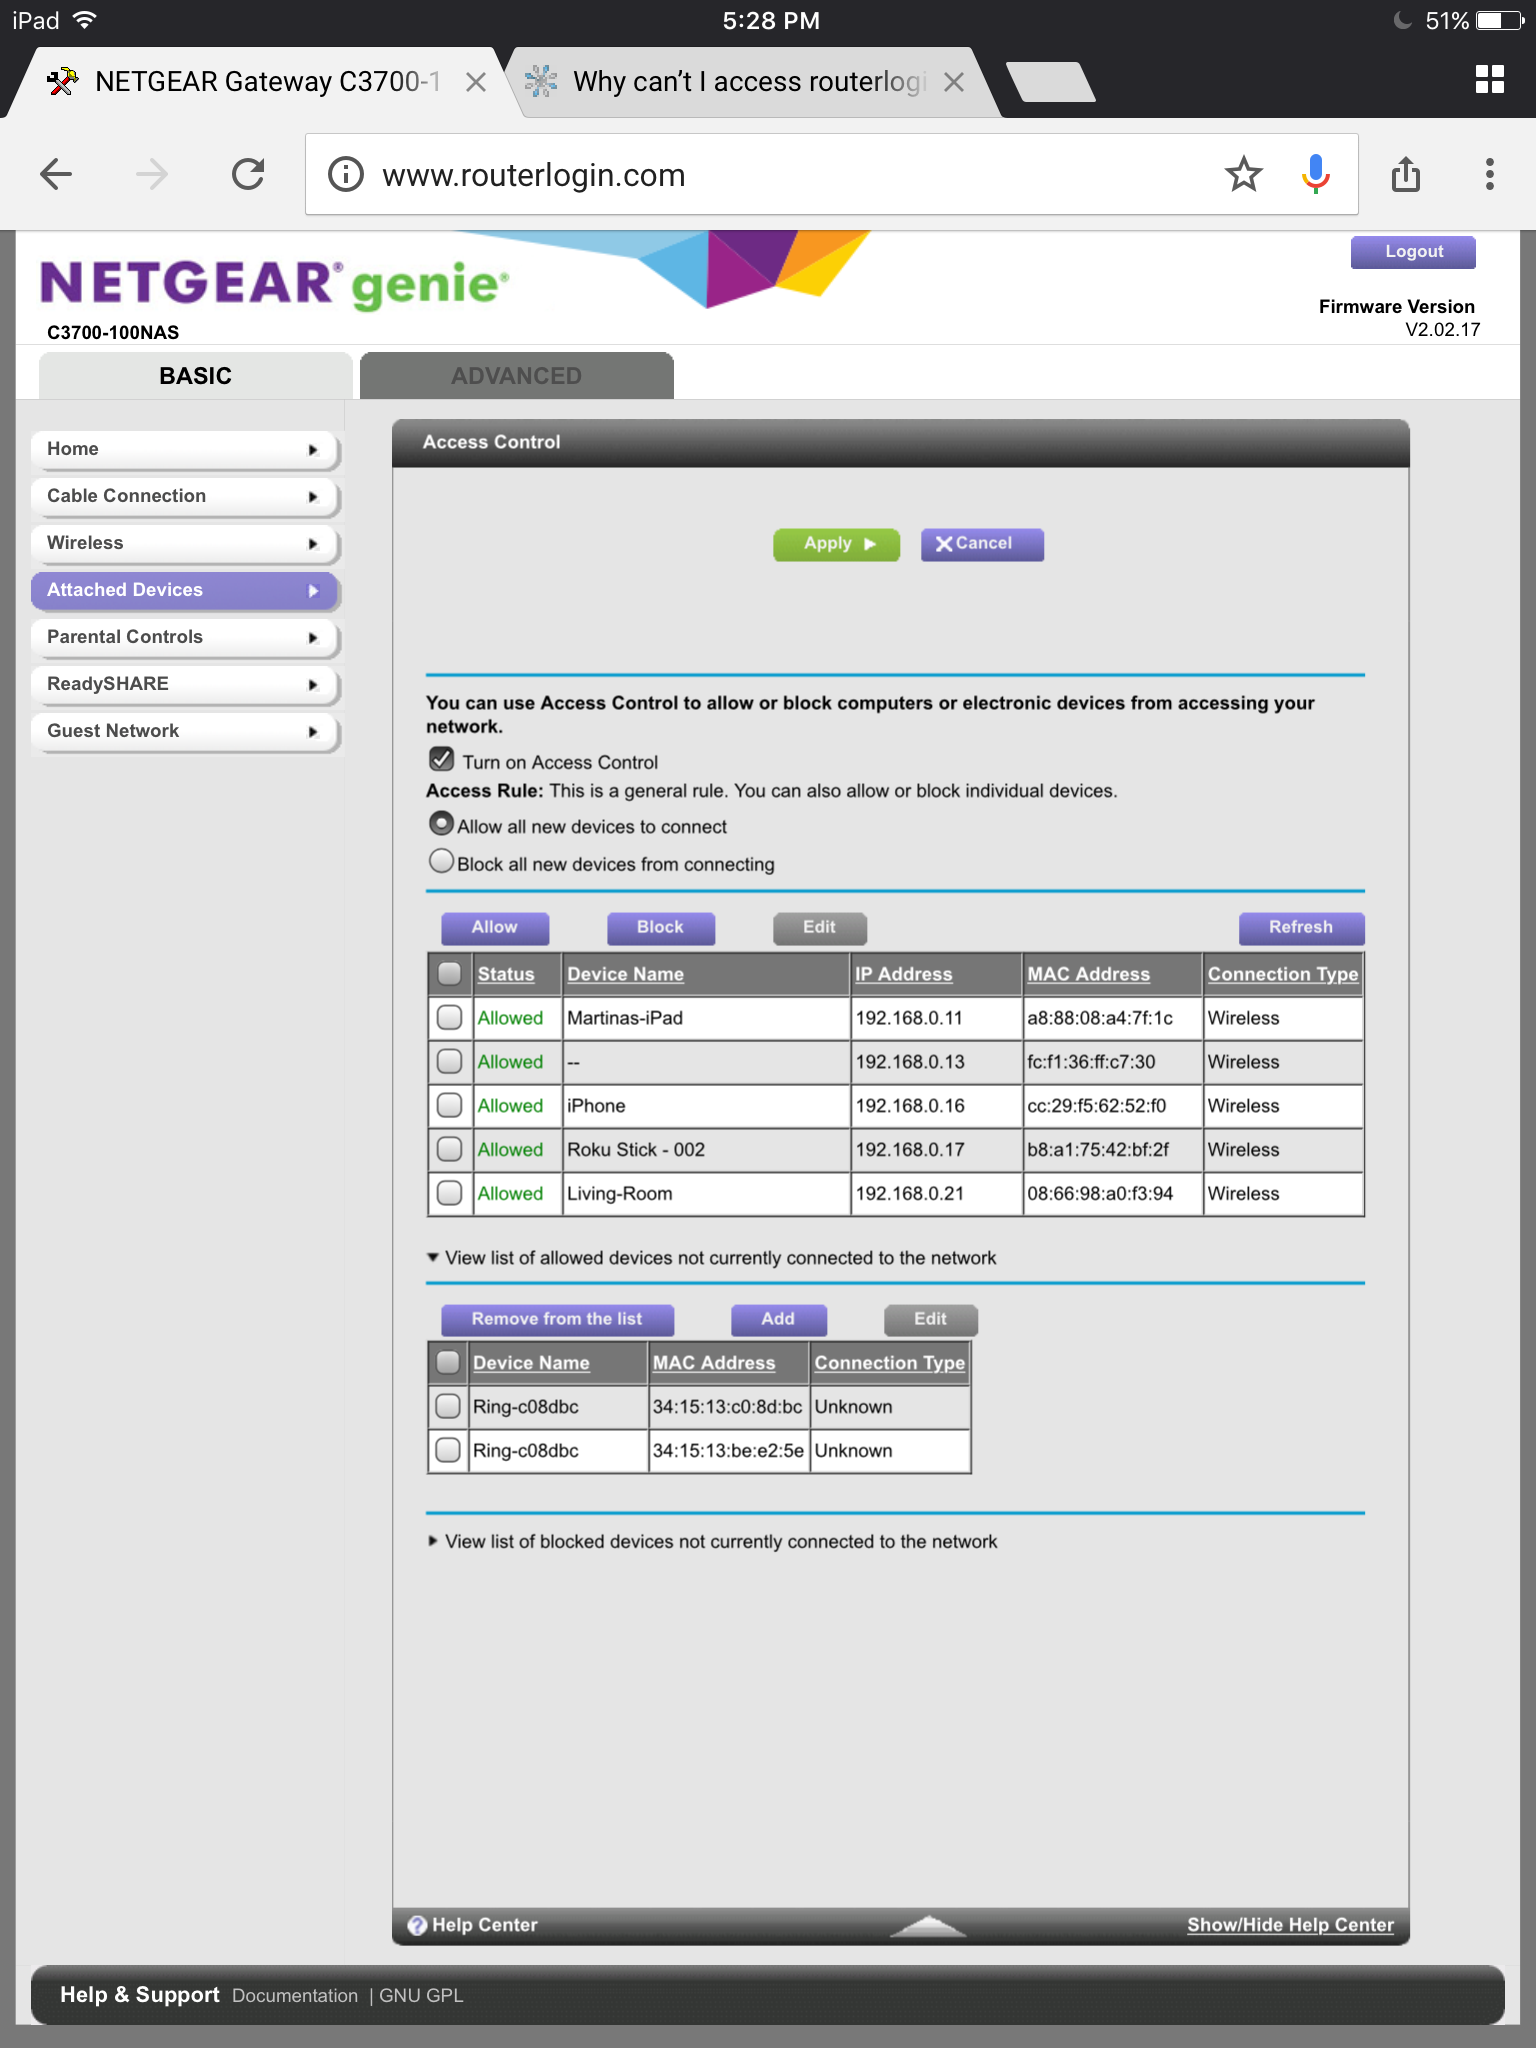Close the Why can't I access tab
This screenshot has height=2048, width=1536.
coord(954,82)
